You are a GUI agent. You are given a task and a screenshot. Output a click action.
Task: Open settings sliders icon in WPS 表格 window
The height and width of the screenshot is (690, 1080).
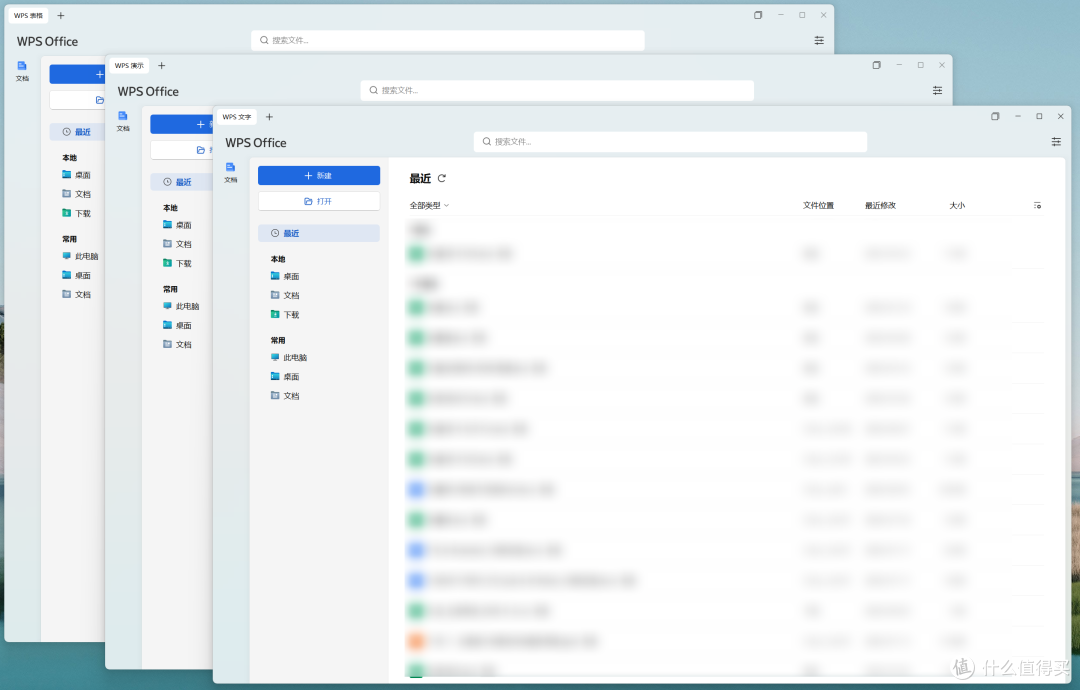click(x=819, y=41)
